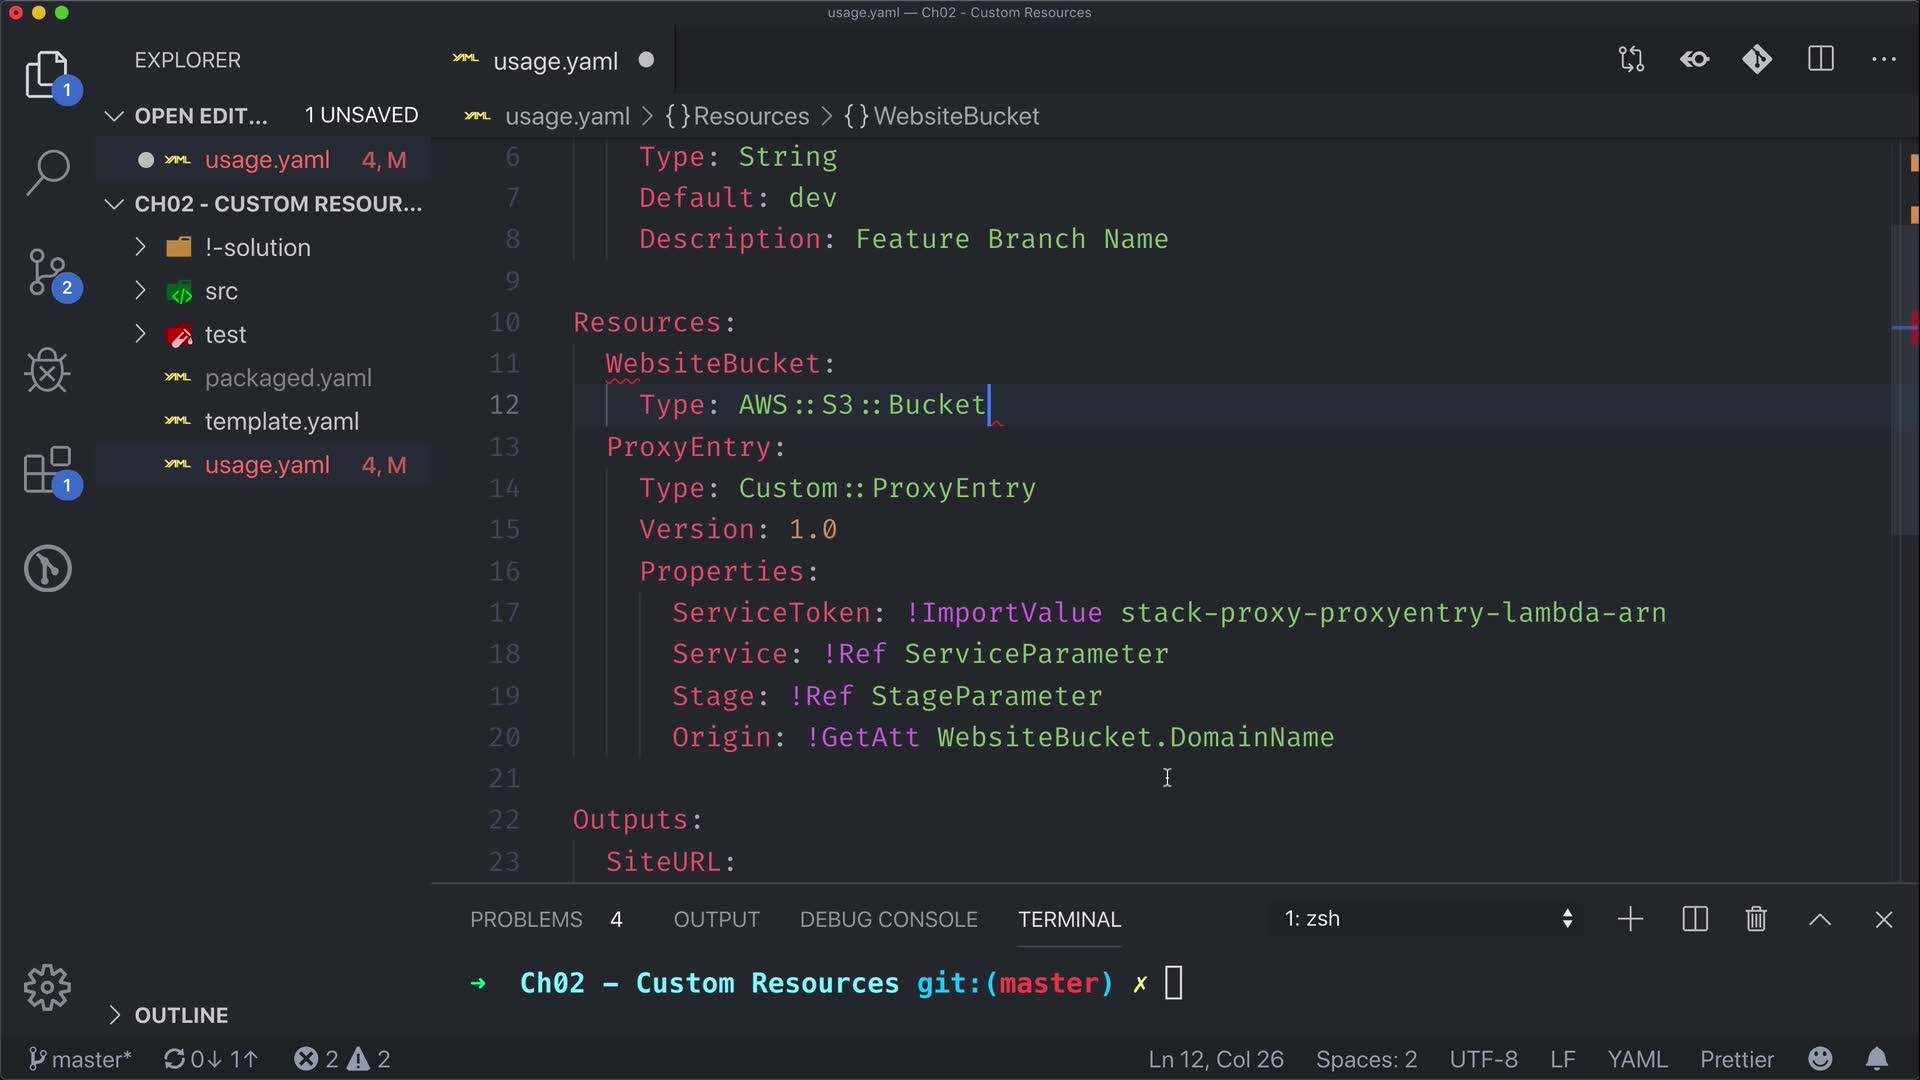Open the Search view in activity bar
This screenshot has width=1920, height=1080.
pyautogui.click(x=47, y=172)
